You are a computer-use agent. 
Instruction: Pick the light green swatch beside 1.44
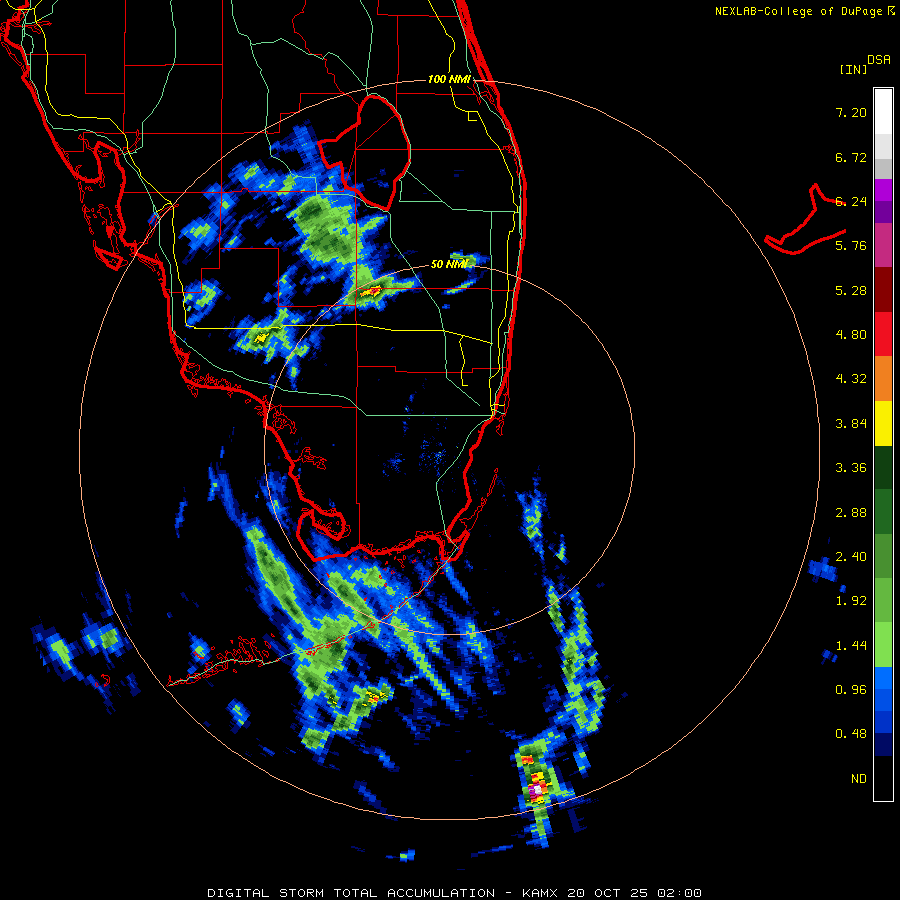(883, 645)
